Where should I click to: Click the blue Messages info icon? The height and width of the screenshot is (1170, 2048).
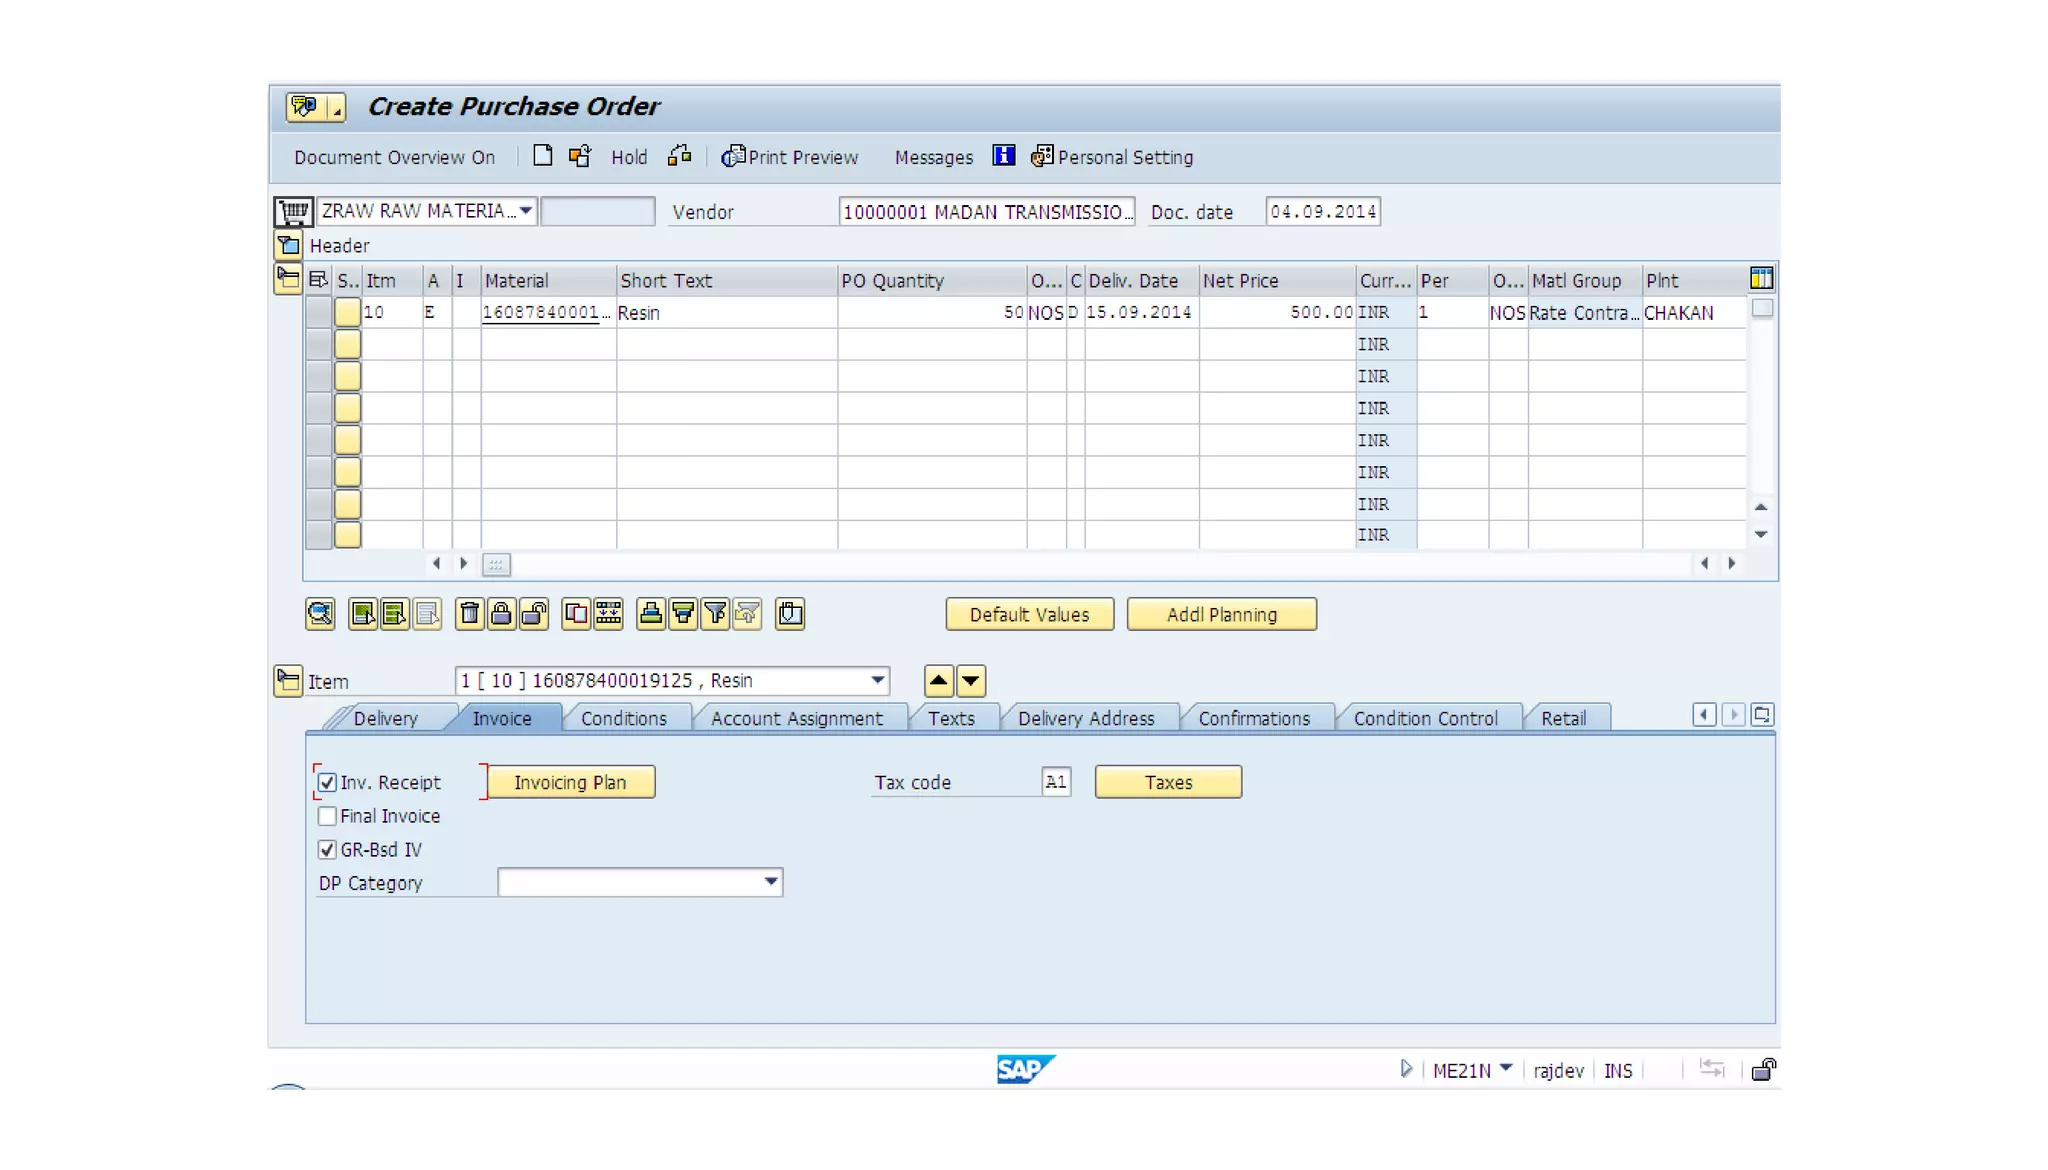(1003, 156)
